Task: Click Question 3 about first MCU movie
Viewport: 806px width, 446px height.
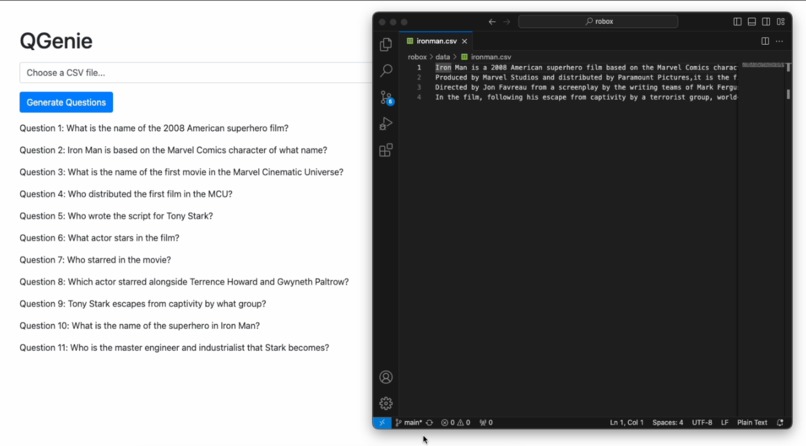Action: [x=181, y=172]
